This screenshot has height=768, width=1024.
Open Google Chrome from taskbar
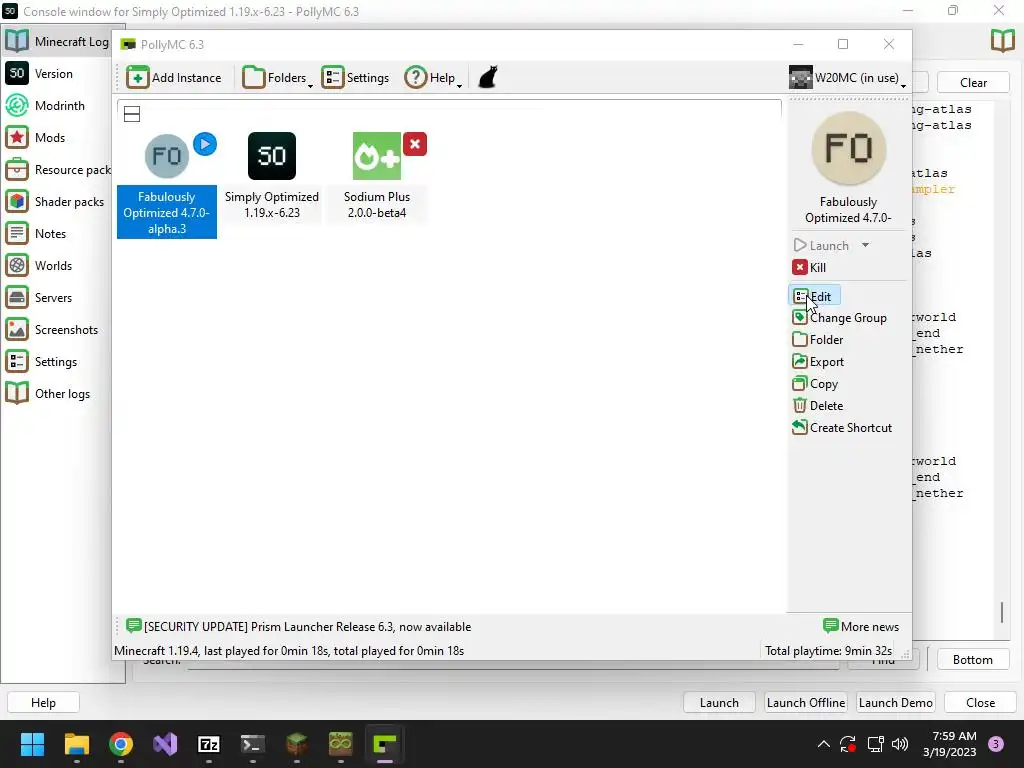coord(121,744)
